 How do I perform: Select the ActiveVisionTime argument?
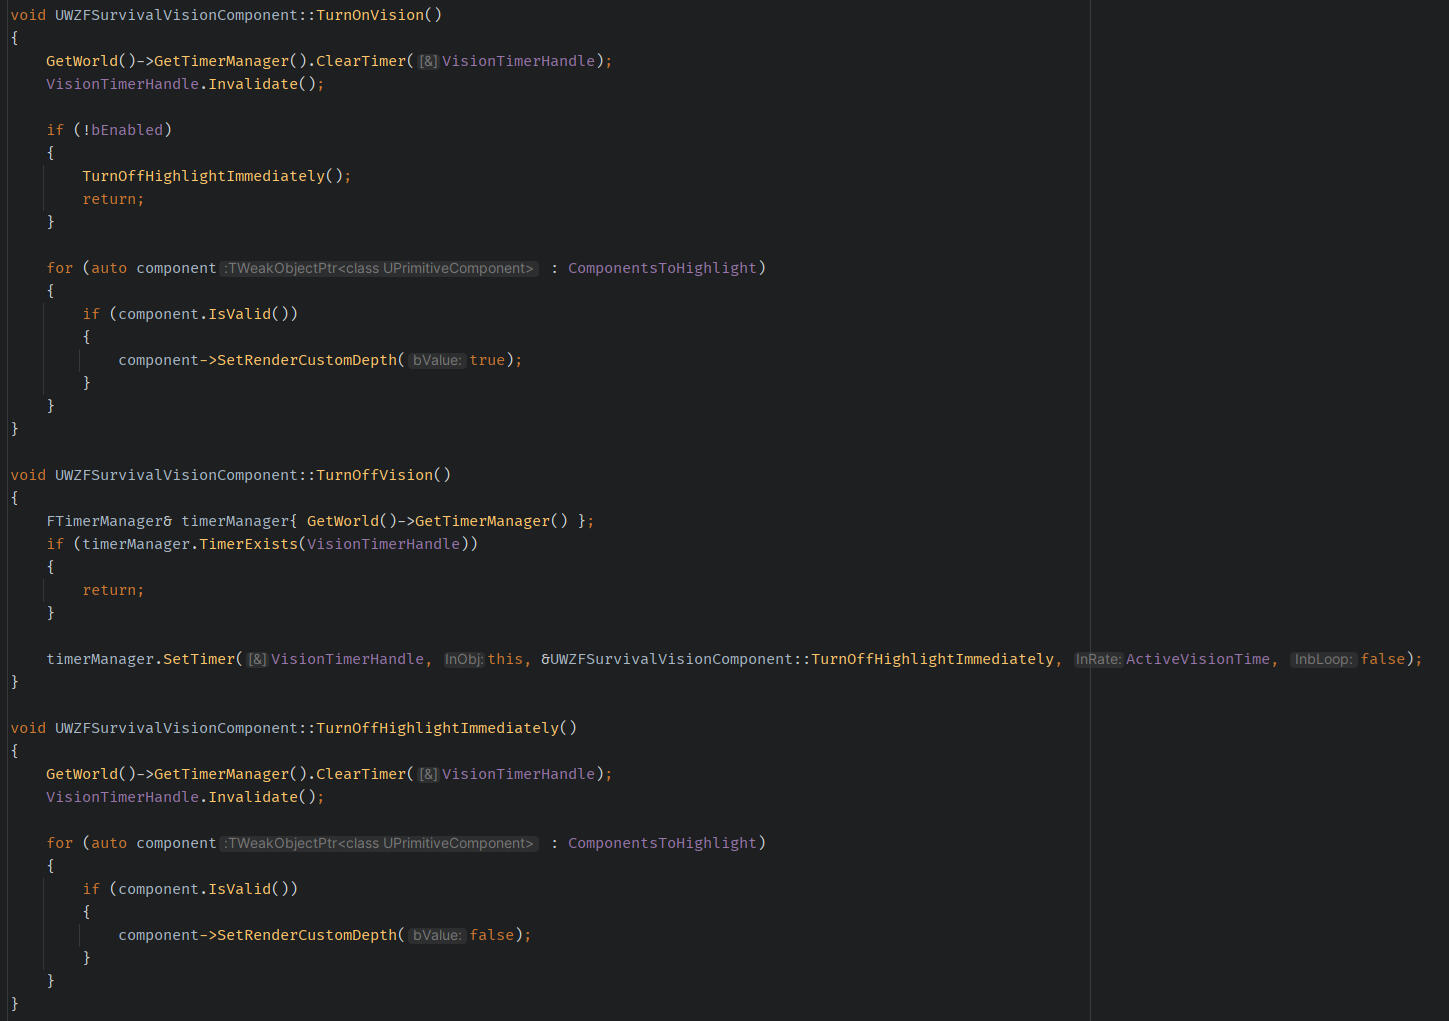pyautogui.click(x=1197, y=659)
